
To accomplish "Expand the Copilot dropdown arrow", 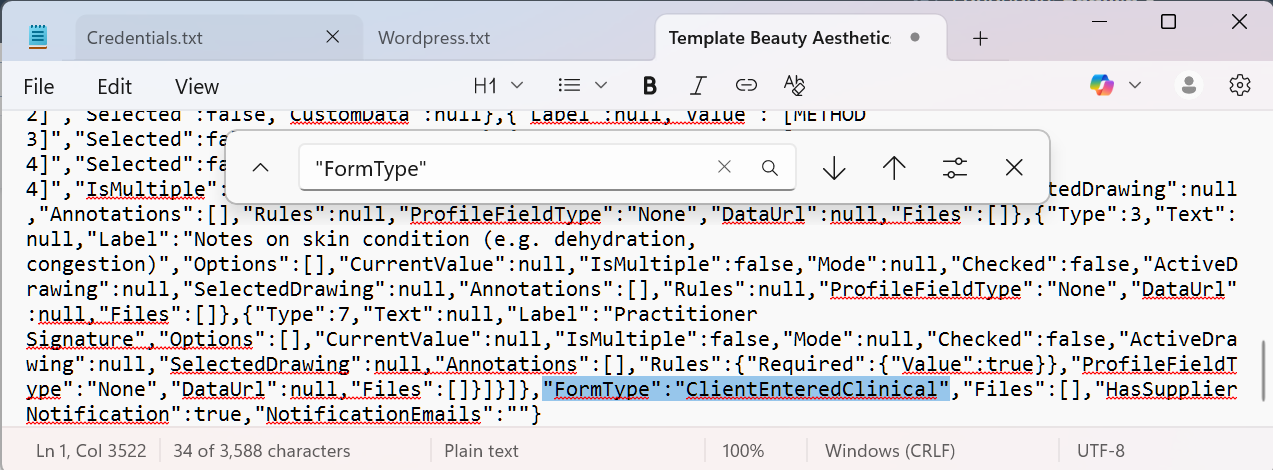I will 1135,85.
